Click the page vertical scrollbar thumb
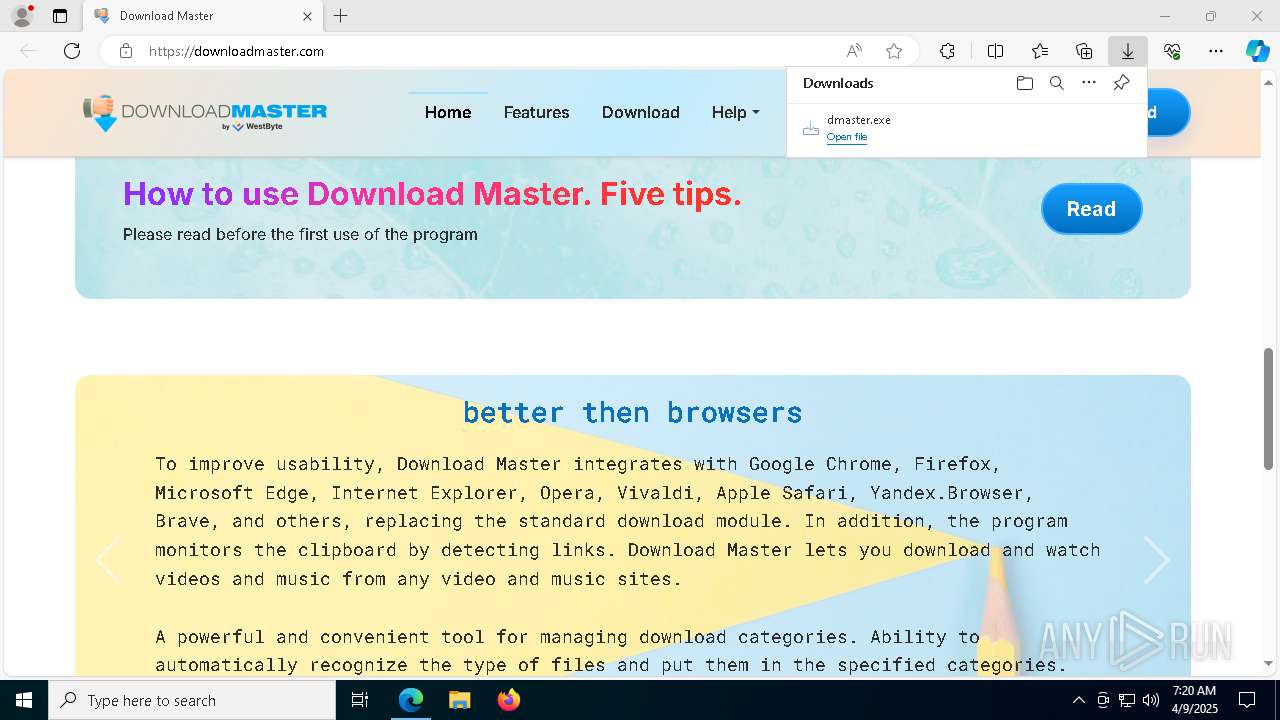The height and width of the screenshot is (720, 1280). pos(1269,408)
